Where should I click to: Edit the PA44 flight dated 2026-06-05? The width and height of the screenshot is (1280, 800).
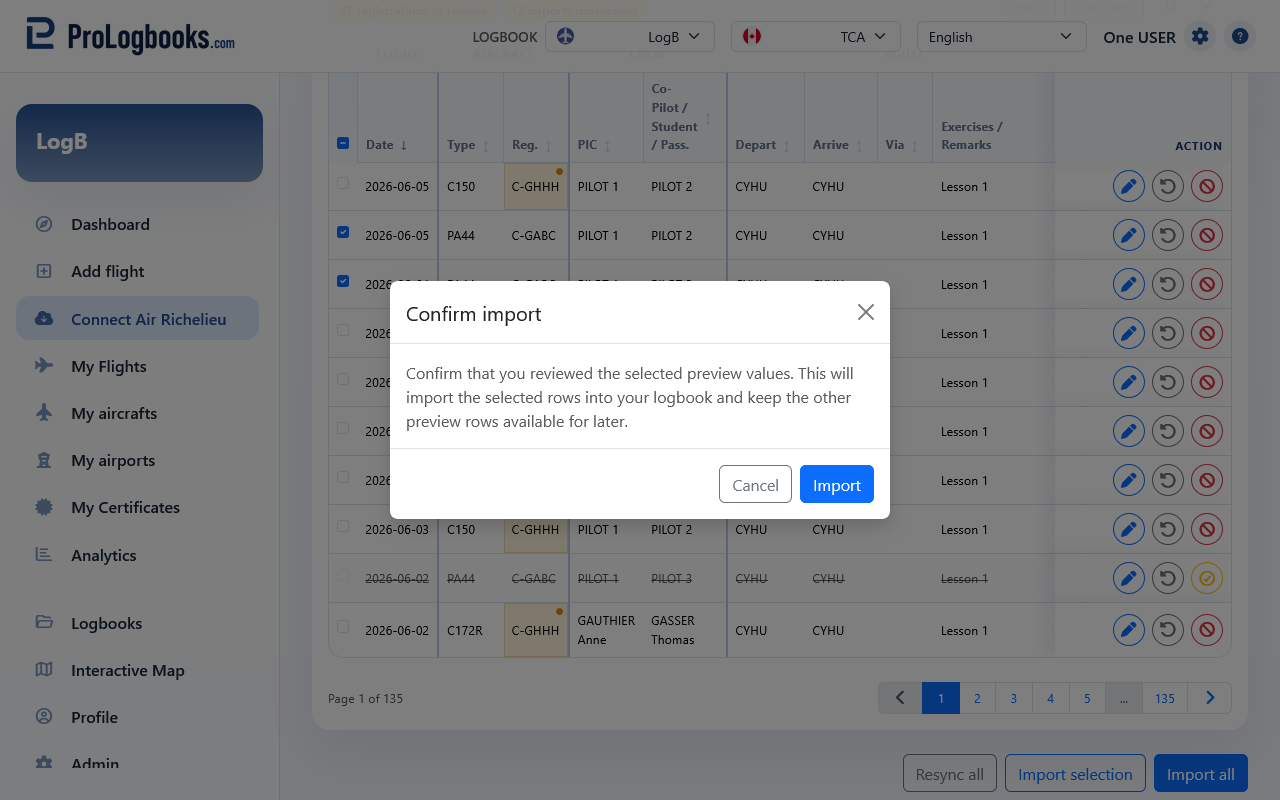pos(1129,235)
